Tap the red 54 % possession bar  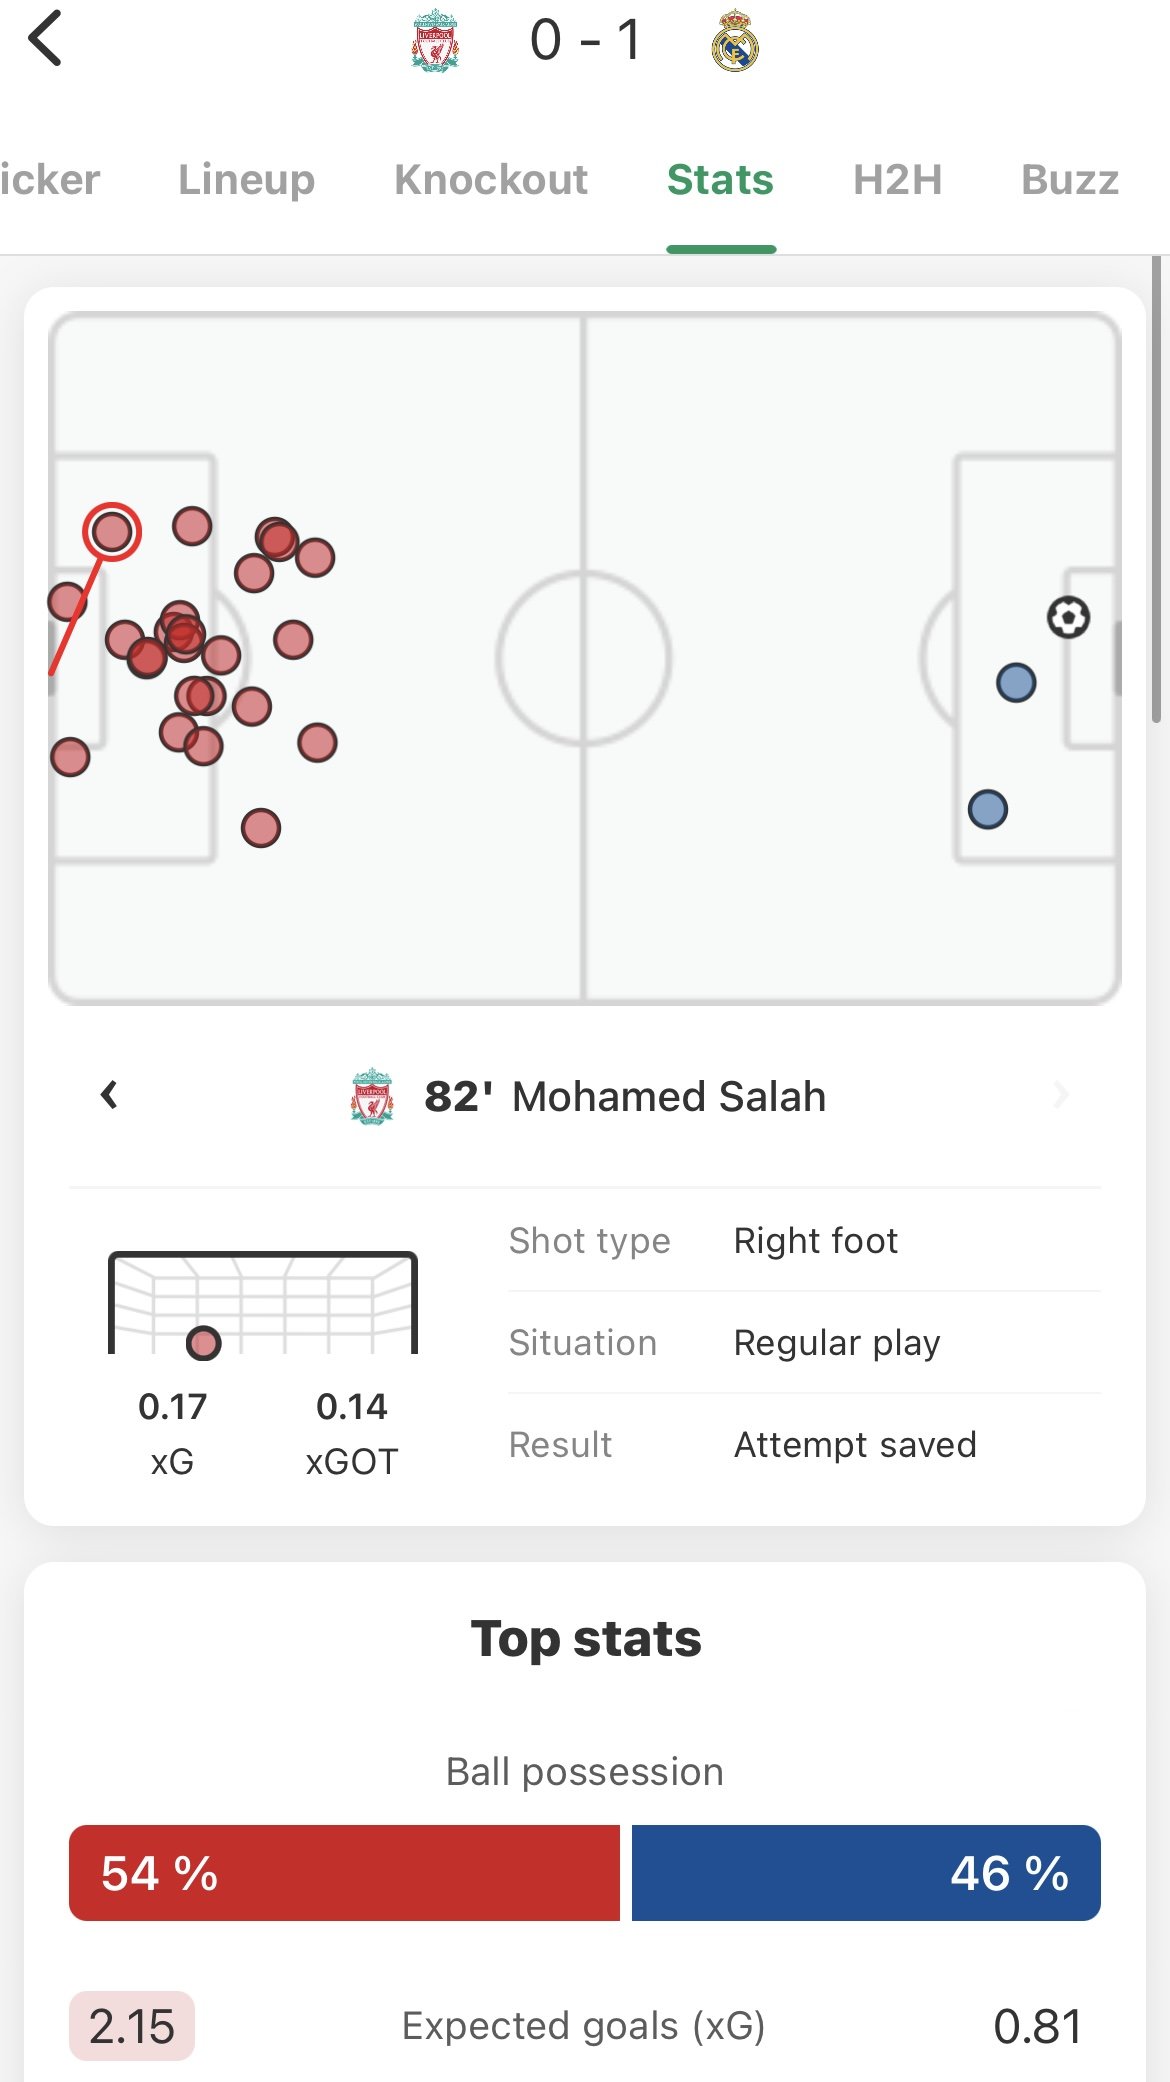click(344, 1873)
